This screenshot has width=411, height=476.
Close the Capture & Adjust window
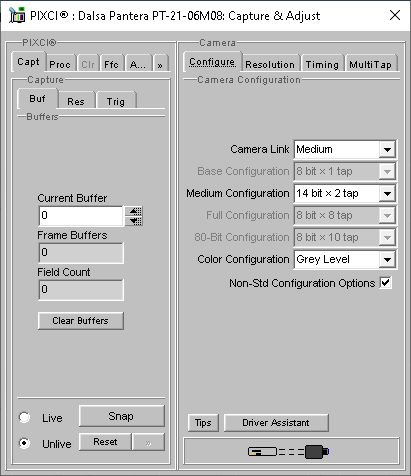coord(395,15)
